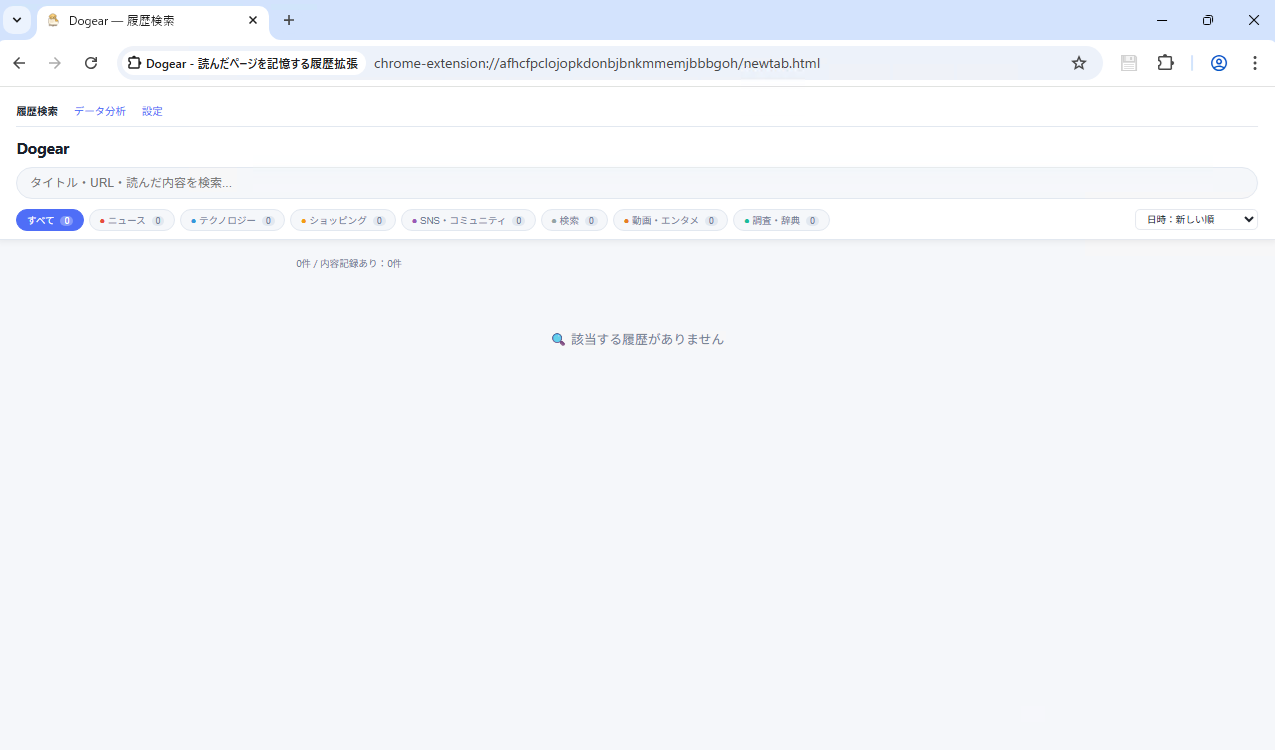Click the タイトル・URL search field
1275x750 pixels.
pos(637,183)
